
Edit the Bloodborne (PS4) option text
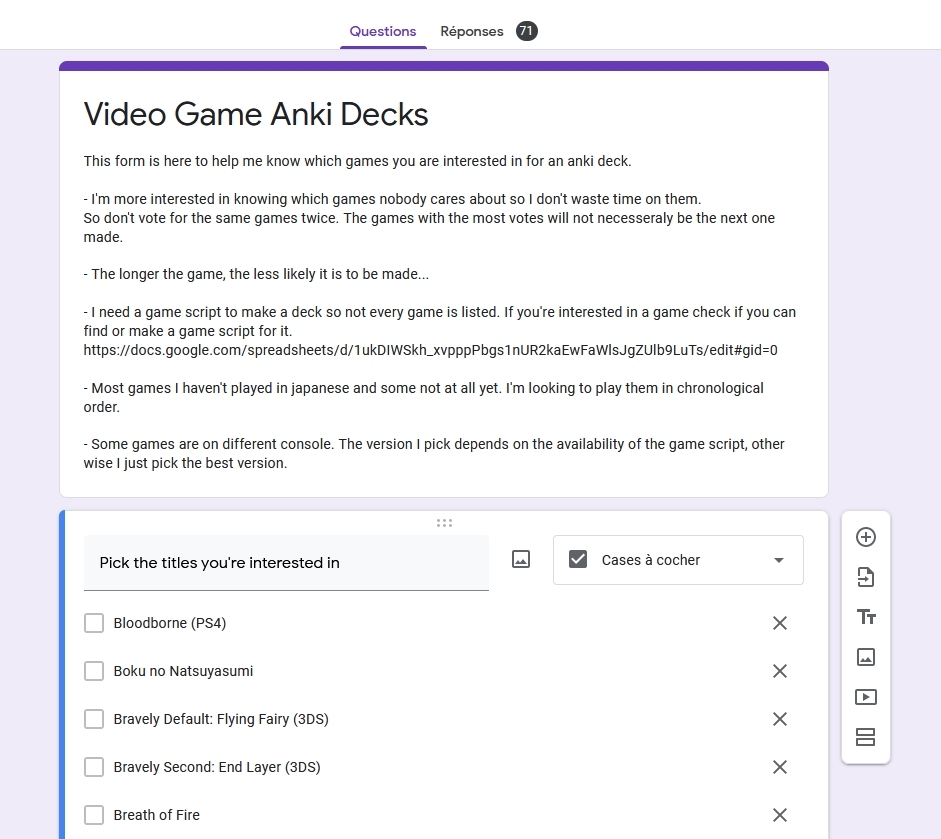point(170,623)
